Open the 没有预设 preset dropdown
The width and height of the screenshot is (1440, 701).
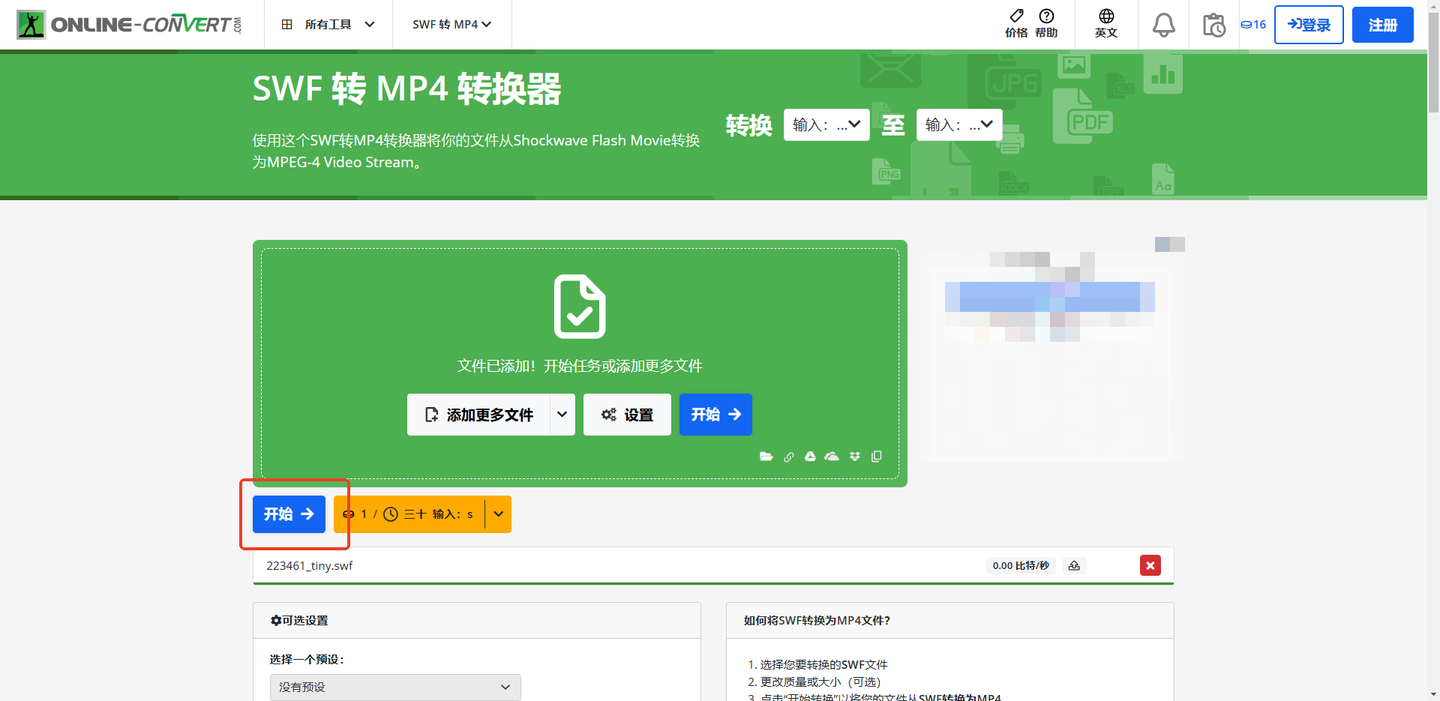(x=395, y=687)
